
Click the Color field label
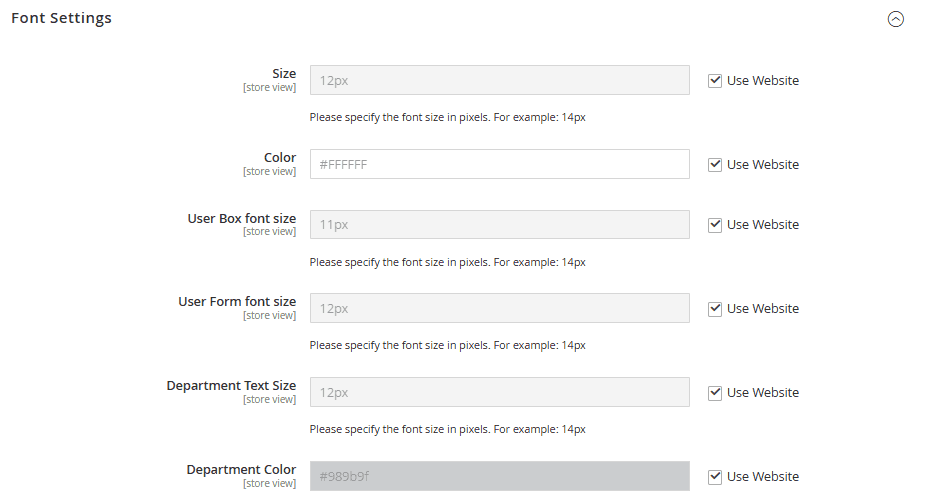point(280,158)
